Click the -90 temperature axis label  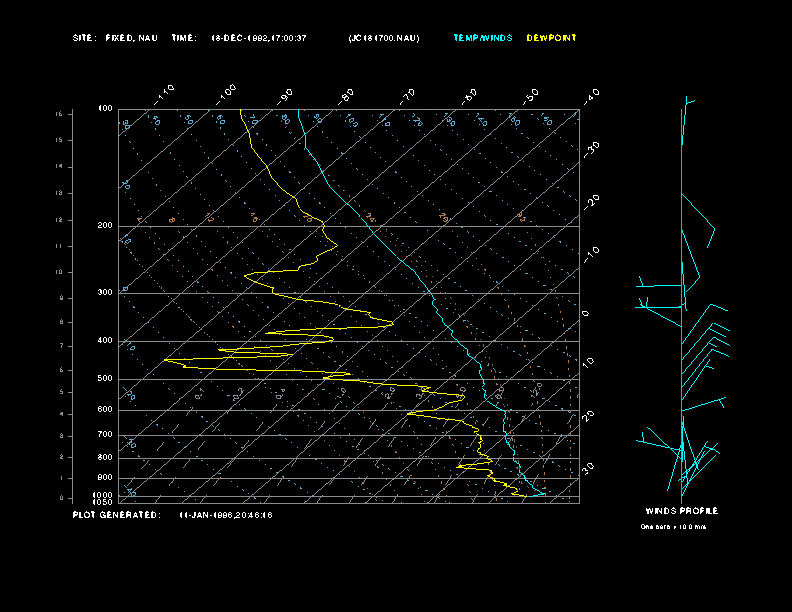(x=285, y=96)
